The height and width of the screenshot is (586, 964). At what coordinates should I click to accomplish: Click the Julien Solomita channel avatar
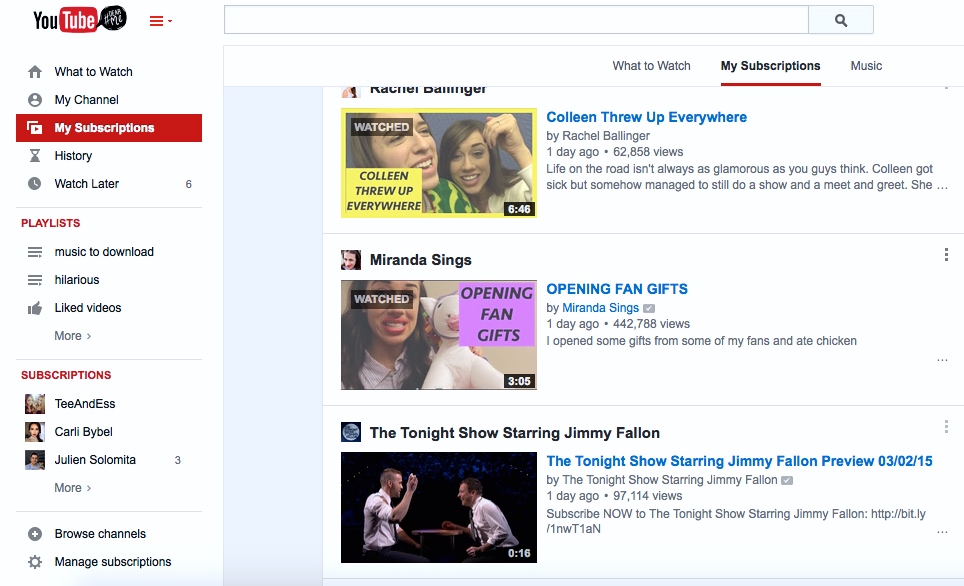point(34,460)
